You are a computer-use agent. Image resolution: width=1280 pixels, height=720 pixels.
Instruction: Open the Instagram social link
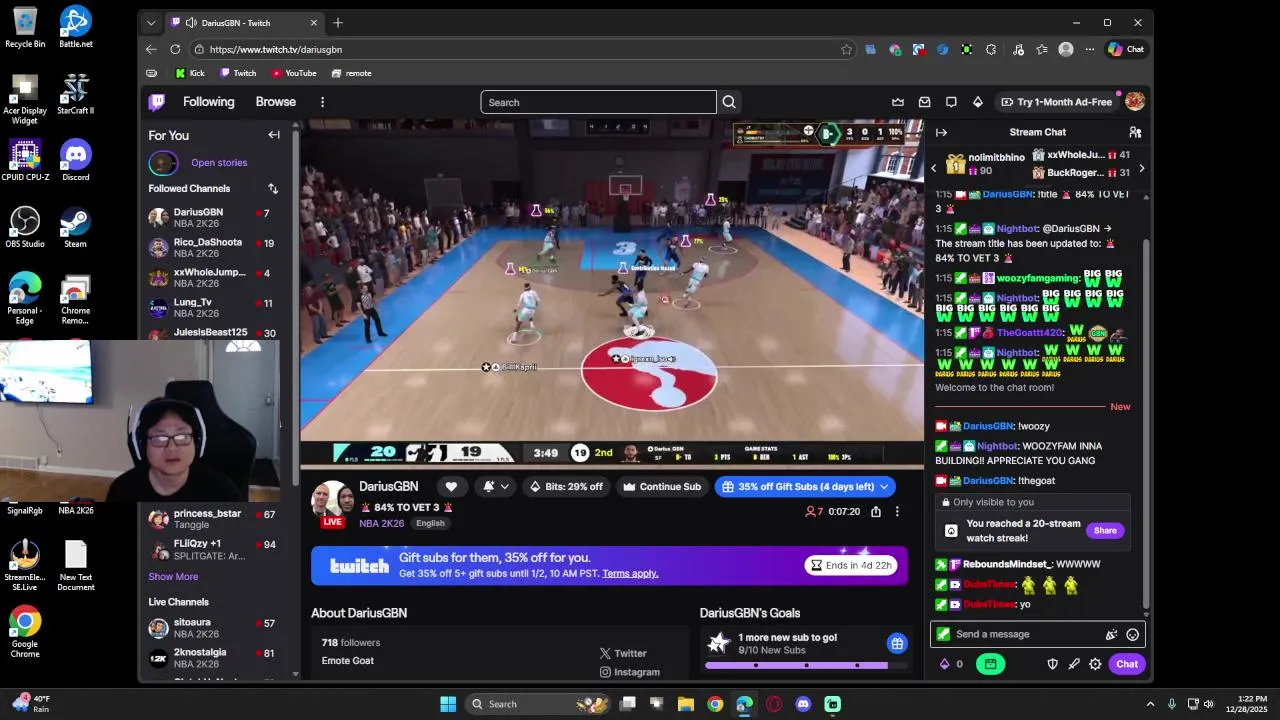pos(630,672)
